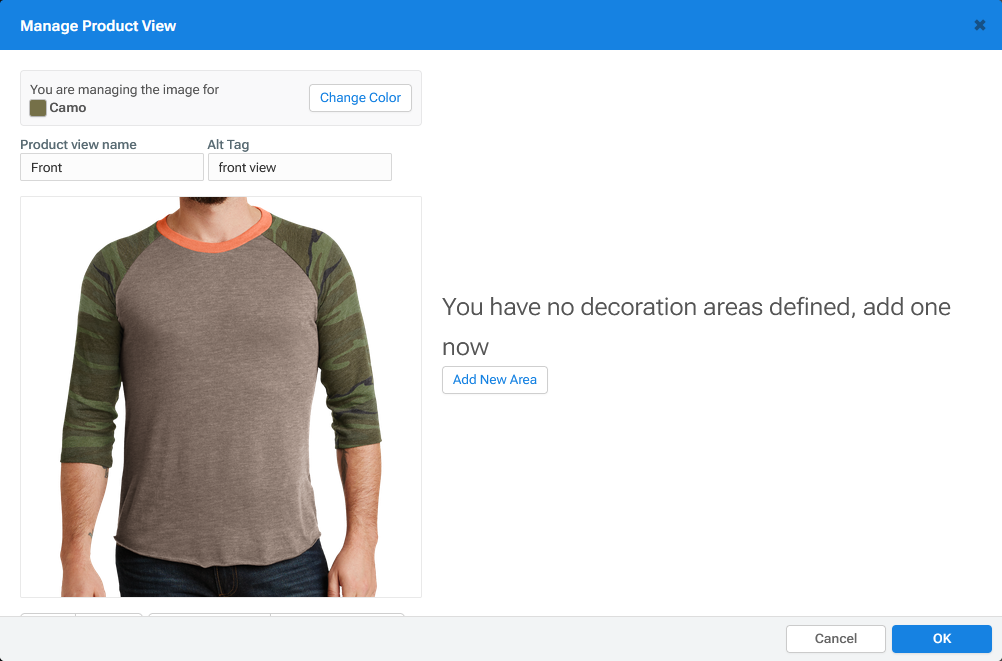Click the 'Alt Tag' label

[228, 144]
